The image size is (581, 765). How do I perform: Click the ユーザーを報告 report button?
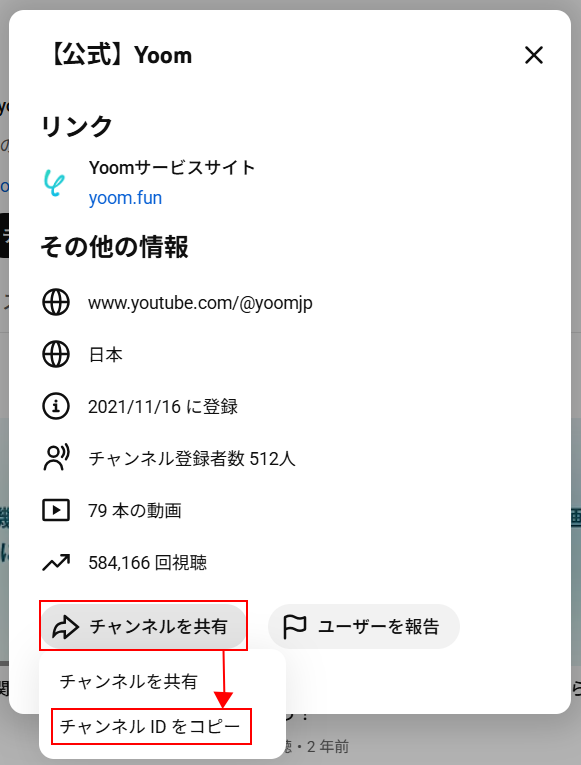click(364, 626)
